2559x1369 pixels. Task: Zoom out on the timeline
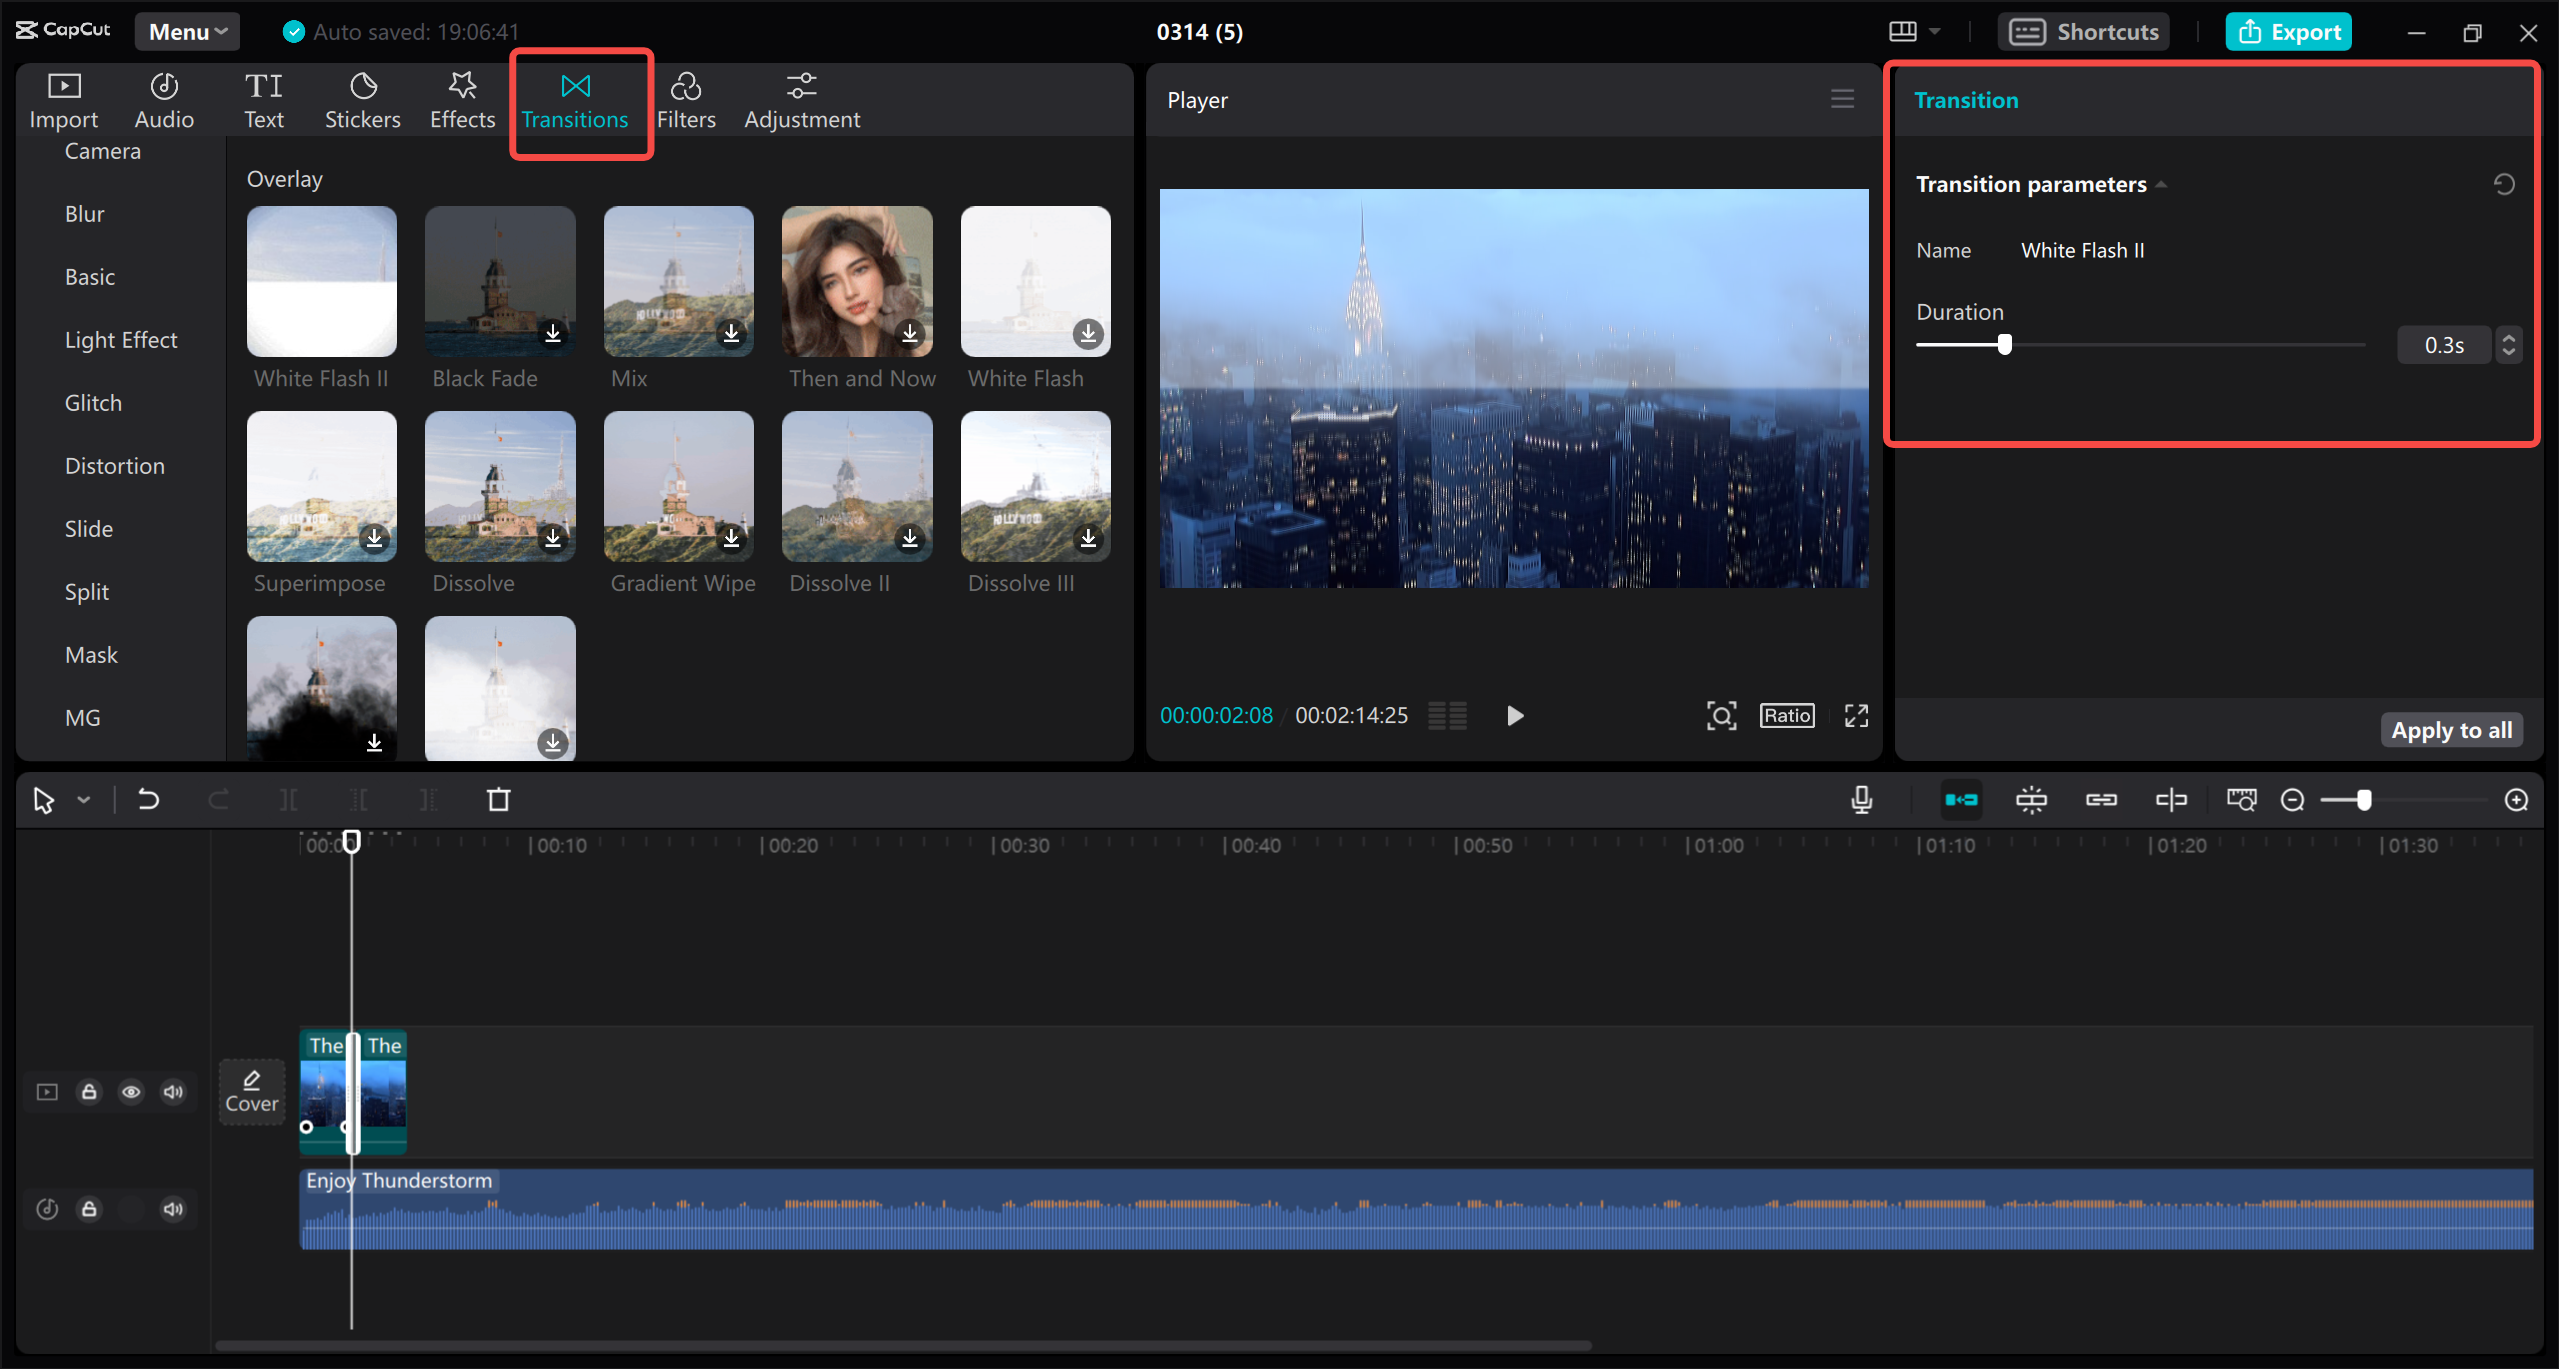(2292, 799)
